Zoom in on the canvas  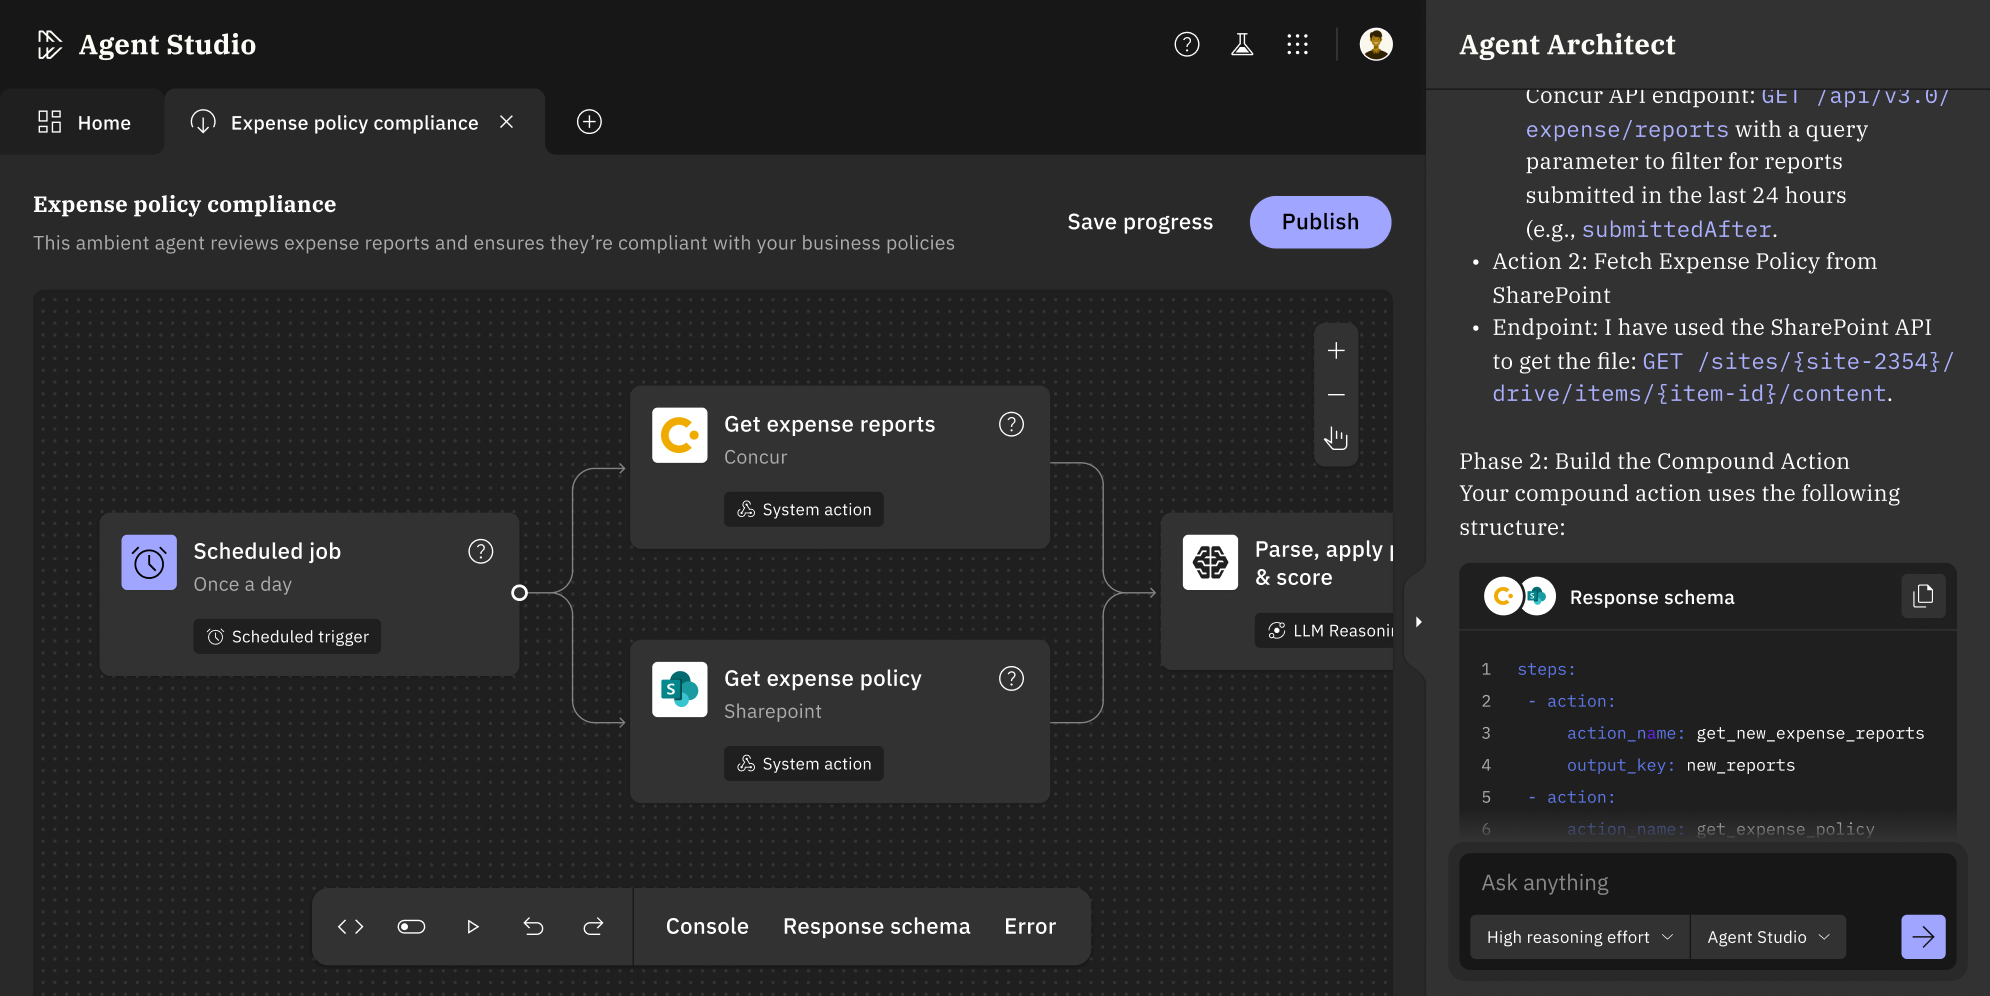click(x=1336, y=351)
